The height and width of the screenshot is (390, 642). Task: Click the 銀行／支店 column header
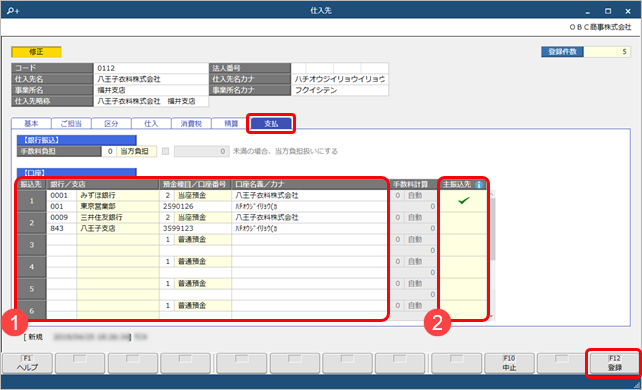103,185
